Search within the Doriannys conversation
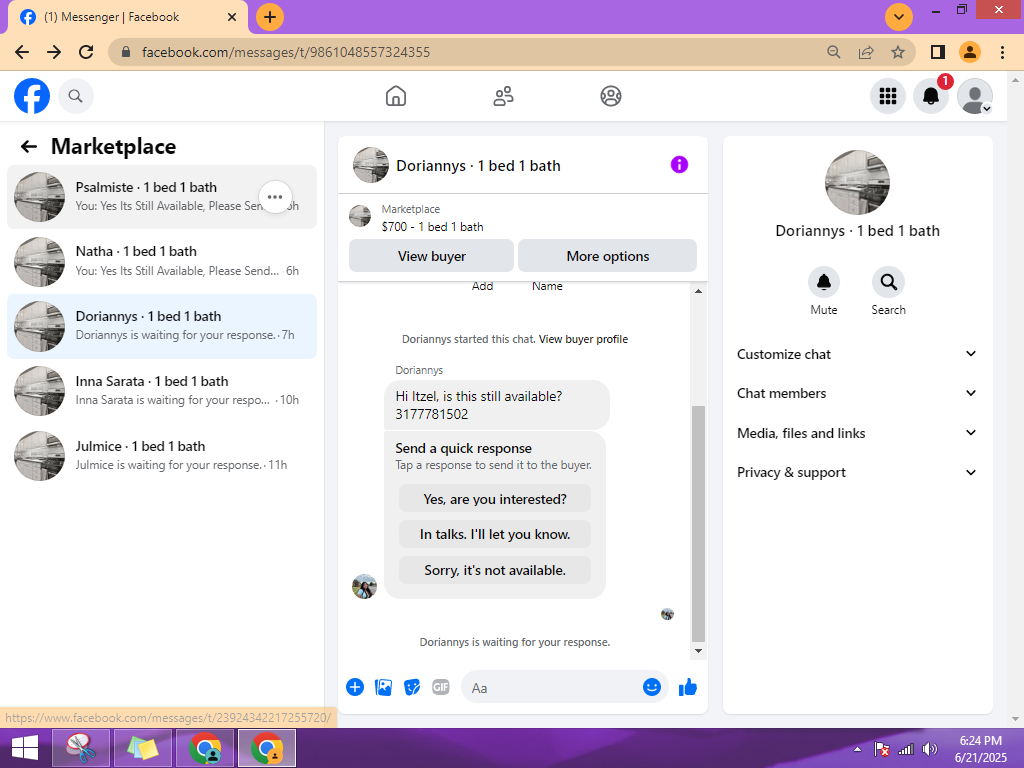This screenshot has height=768, width=1024. (x=888, y=282)
